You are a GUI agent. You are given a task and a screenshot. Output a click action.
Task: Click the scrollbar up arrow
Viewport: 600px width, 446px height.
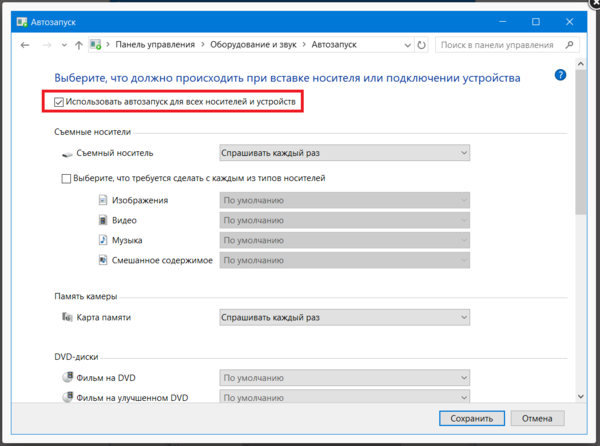point(580,64)
